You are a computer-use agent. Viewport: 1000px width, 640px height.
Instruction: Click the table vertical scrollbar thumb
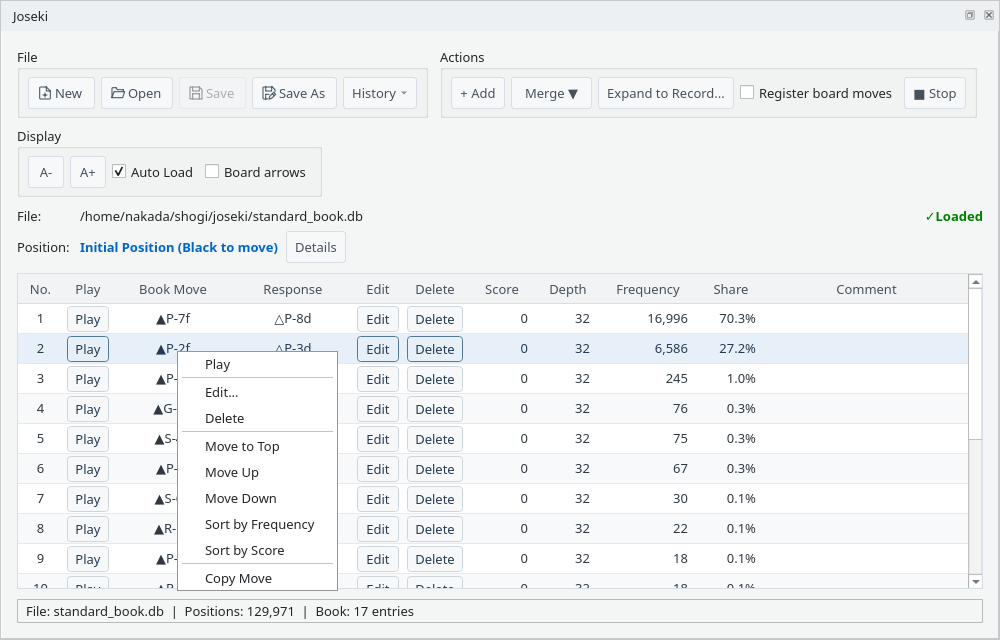pyautogui.click(x=975, y=364)
